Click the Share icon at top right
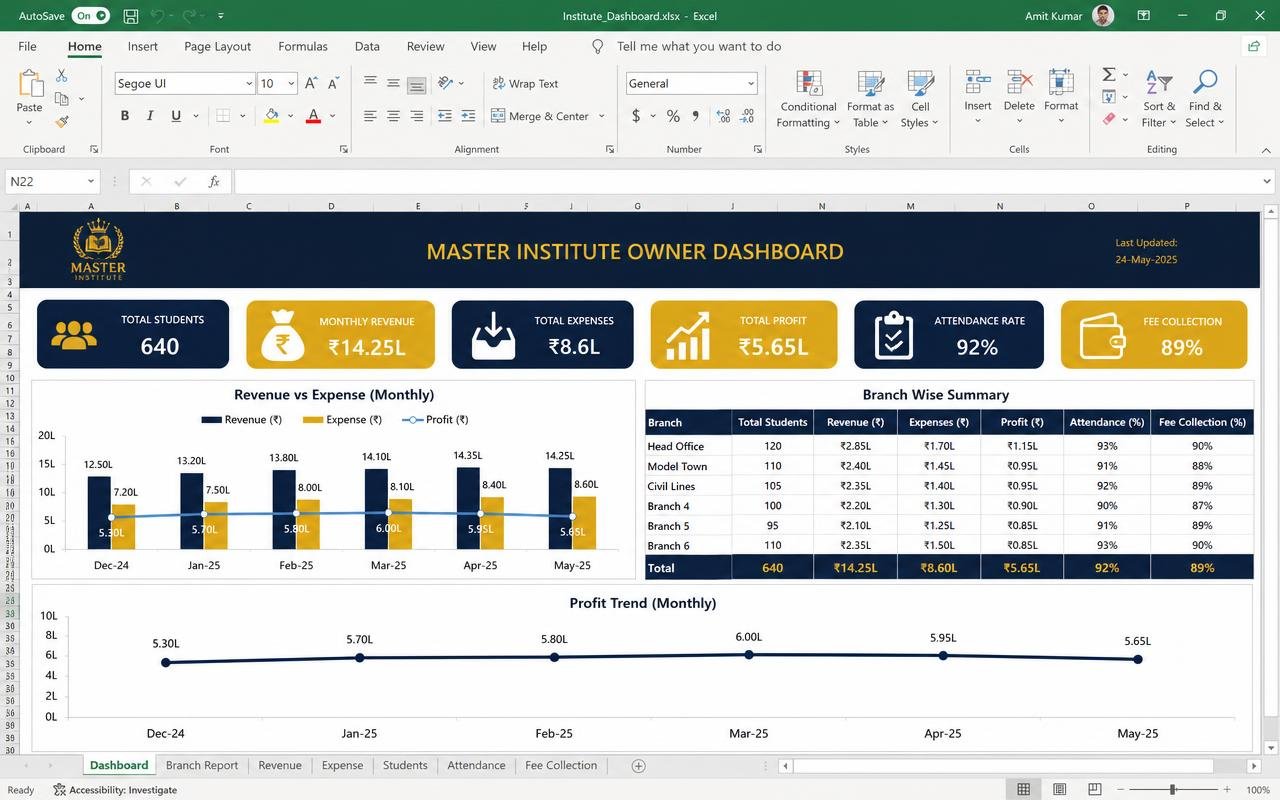The height and width of the screenshot is (800, 1280). (1253, 46)
